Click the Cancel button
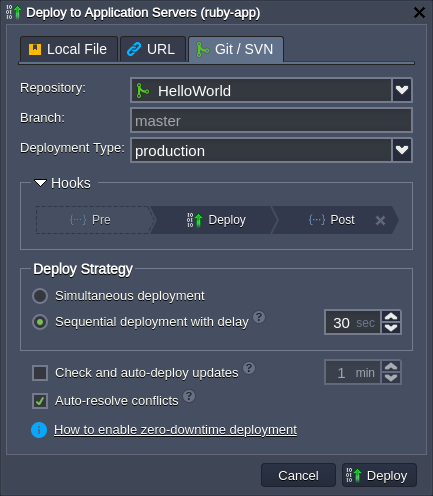 click(298, 475)
